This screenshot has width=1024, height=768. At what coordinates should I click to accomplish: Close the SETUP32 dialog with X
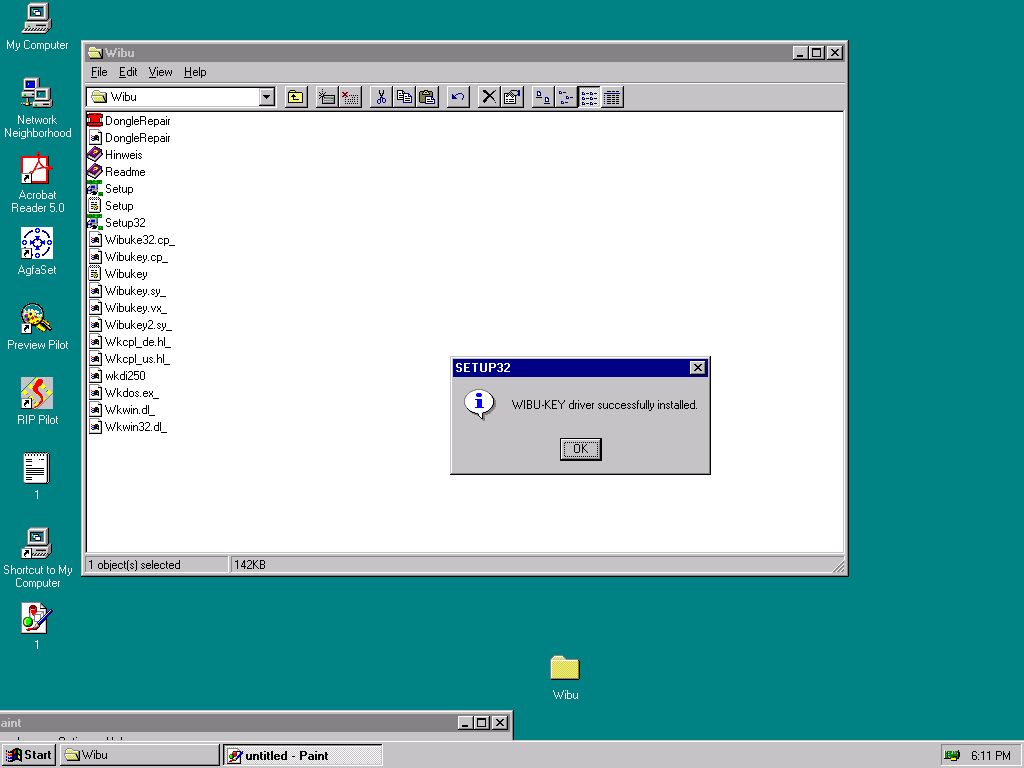697,368
